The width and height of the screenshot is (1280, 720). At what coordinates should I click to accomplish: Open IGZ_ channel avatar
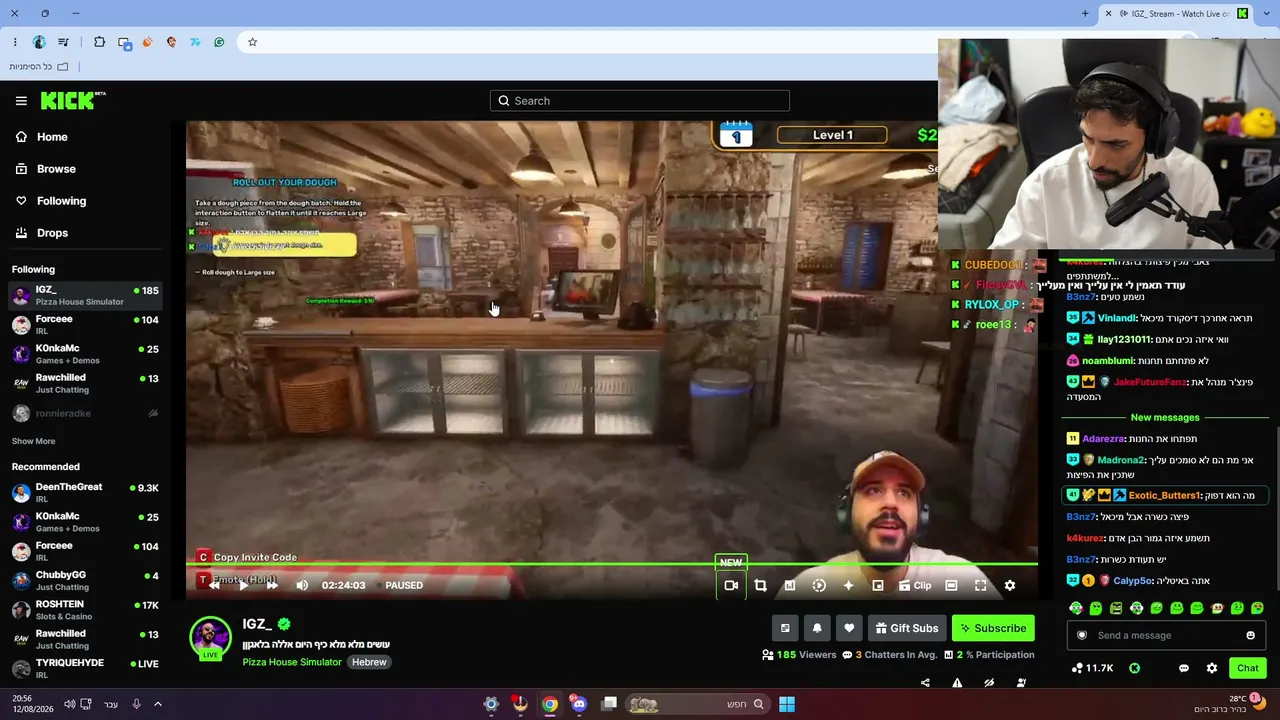[x=210, y=639]
